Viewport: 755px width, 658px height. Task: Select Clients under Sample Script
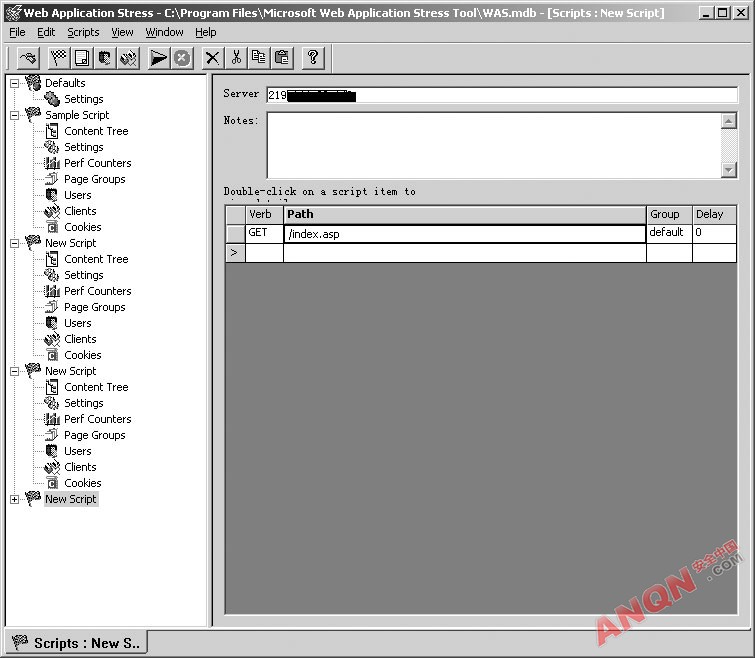click(80, 211)
